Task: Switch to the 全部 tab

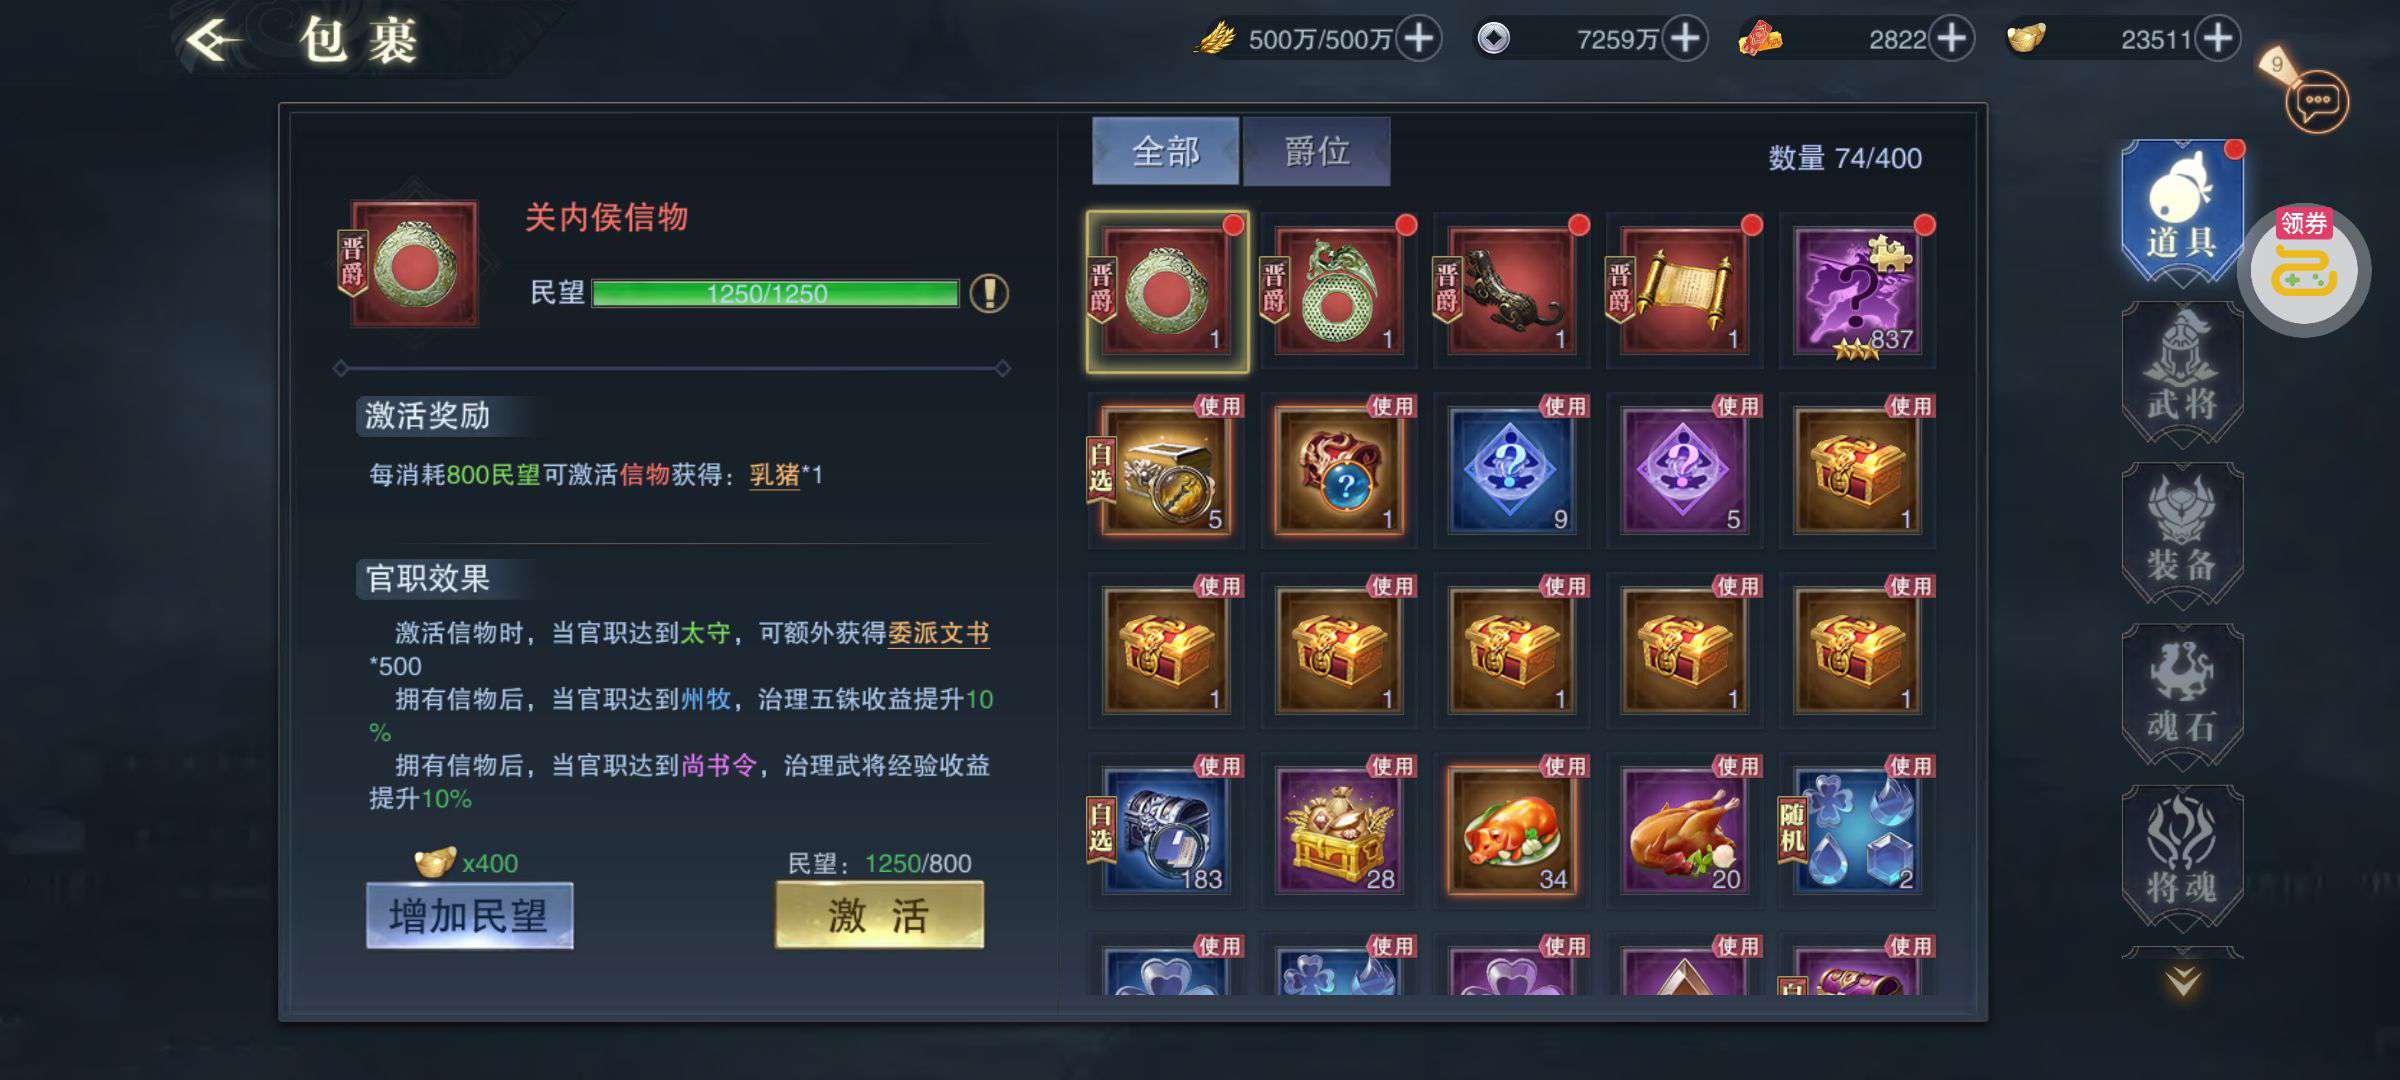Action: click(x=1165, y=151)
